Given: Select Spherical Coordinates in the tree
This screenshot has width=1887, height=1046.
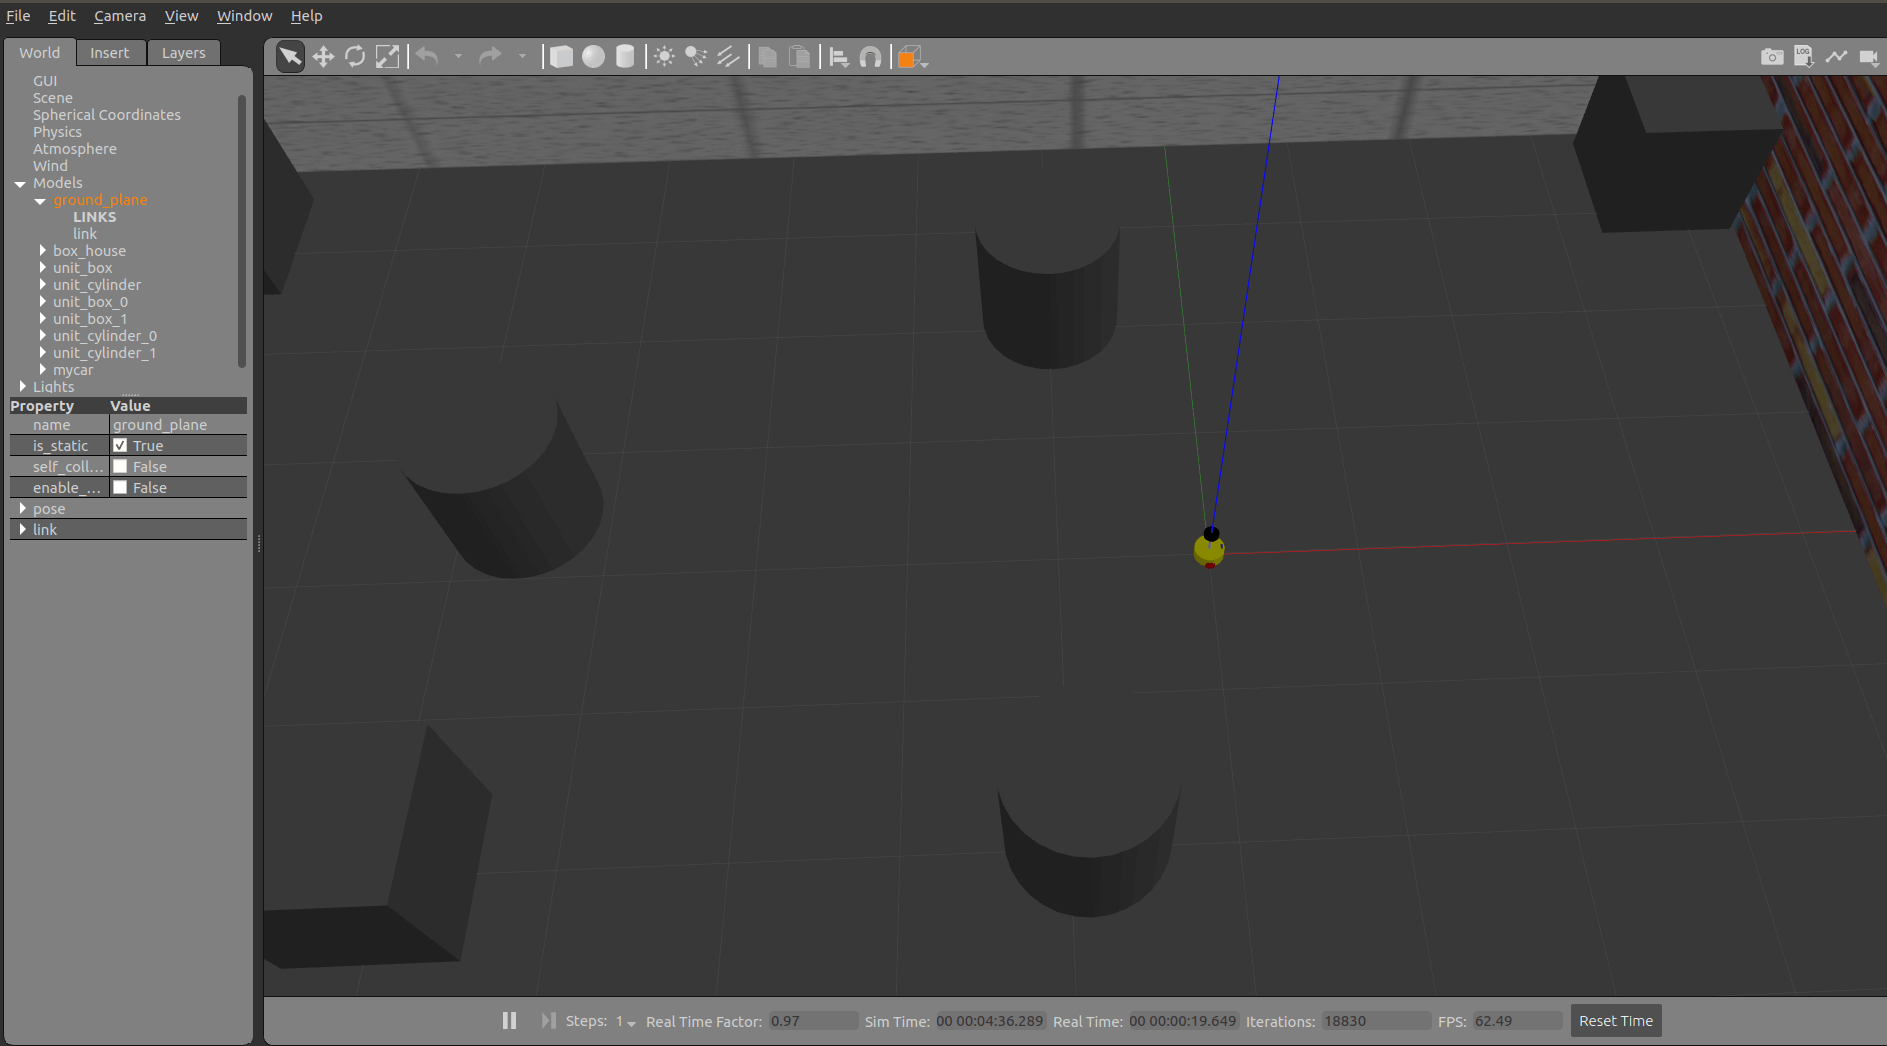Looking at the screenshot, I should [107, 115].
